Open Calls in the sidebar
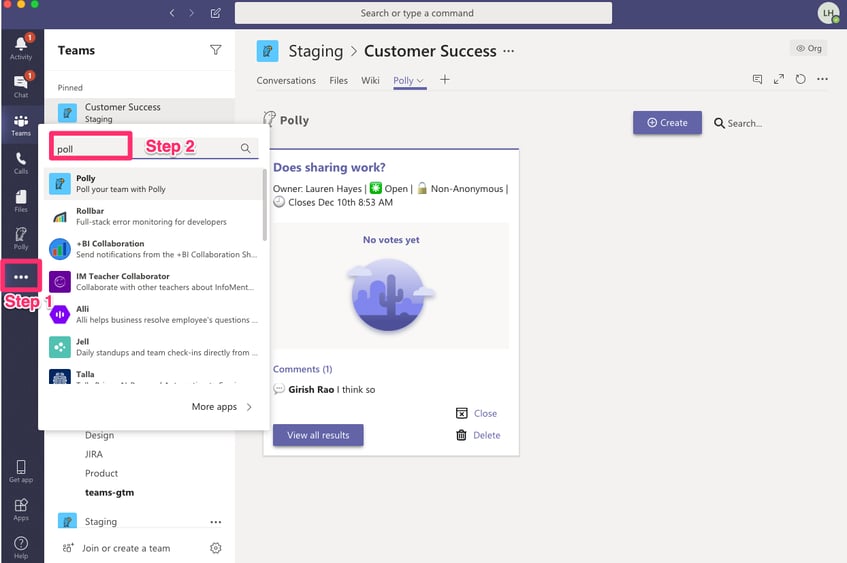 (21, 163)
